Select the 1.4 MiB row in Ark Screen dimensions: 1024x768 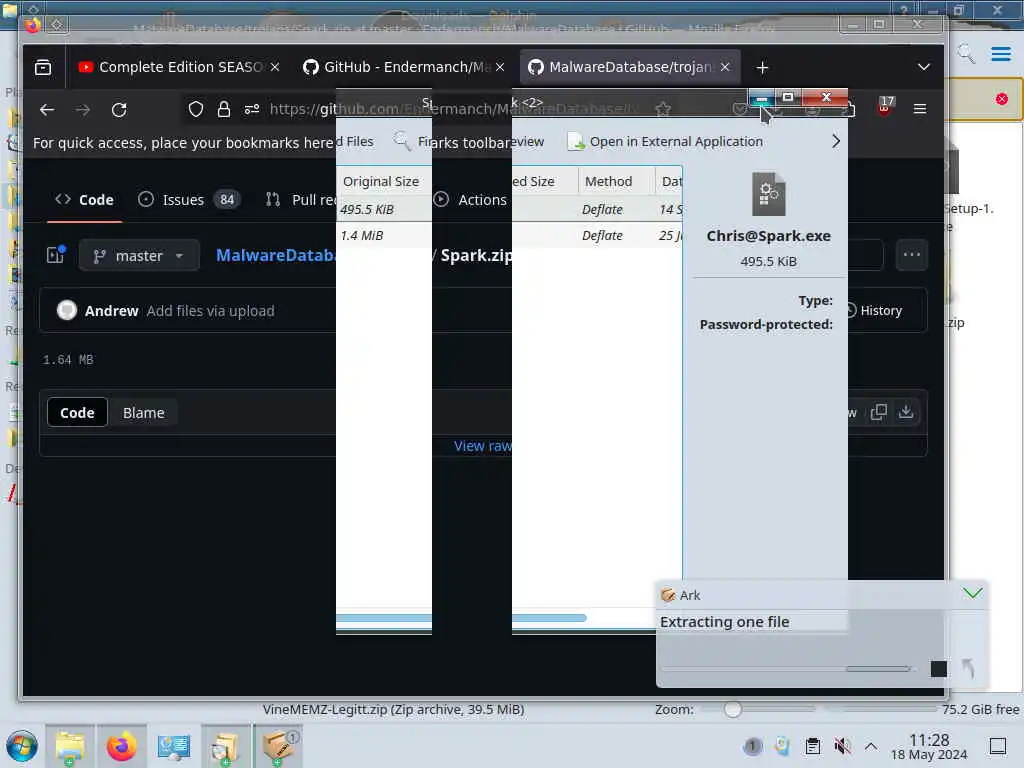(x=509, y=235)
